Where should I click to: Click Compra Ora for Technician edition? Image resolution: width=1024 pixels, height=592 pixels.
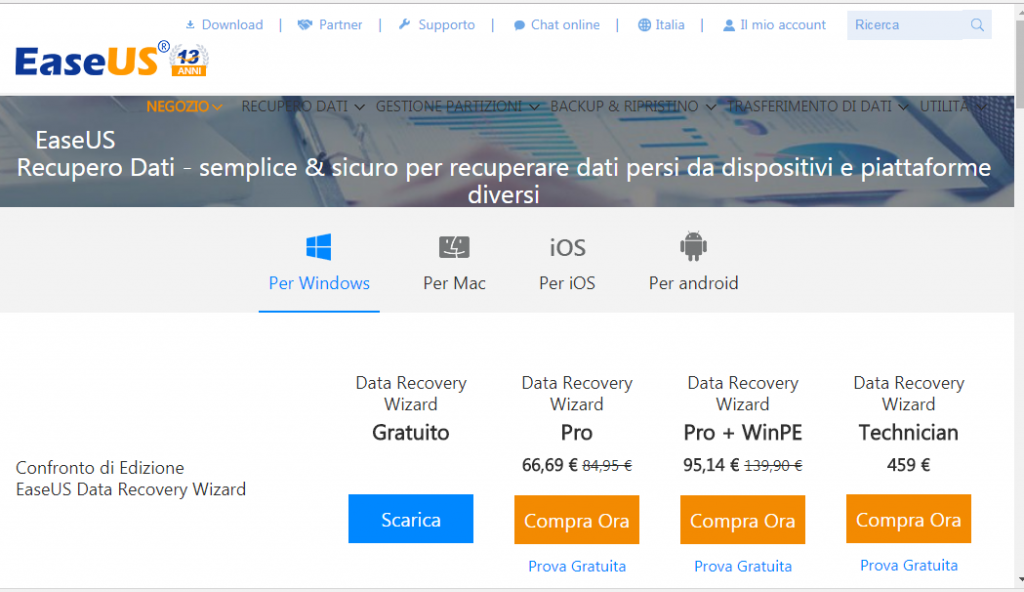(908, 519)
